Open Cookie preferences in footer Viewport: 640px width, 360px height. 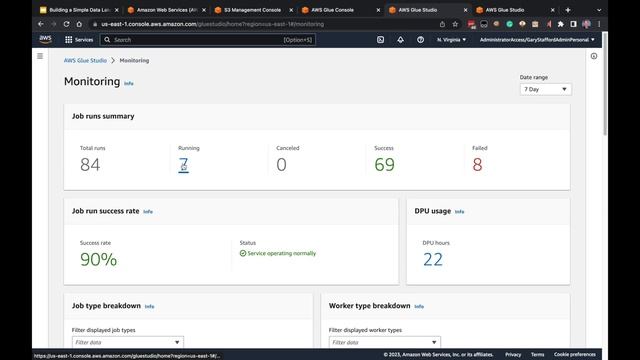575,354
